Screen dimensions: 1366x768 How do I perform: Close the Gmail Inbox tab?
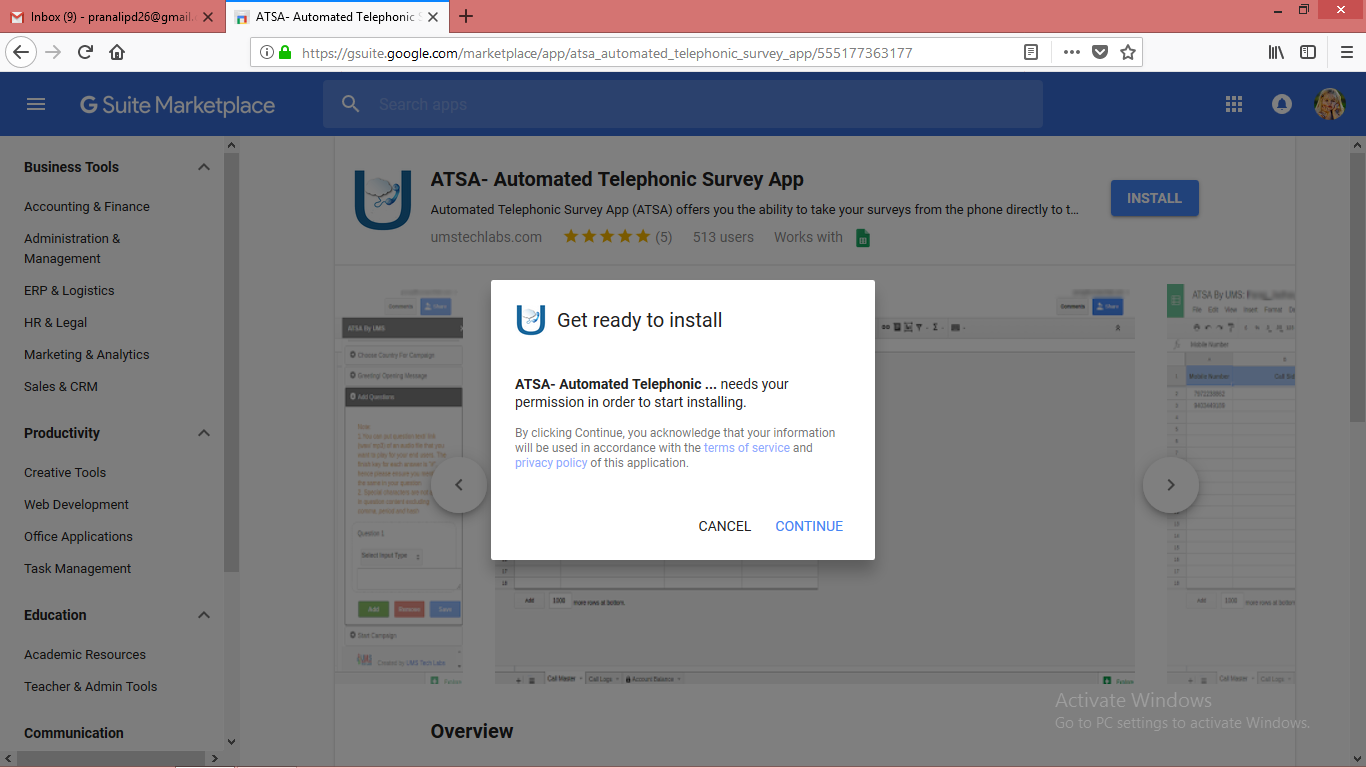click(208, 17)
